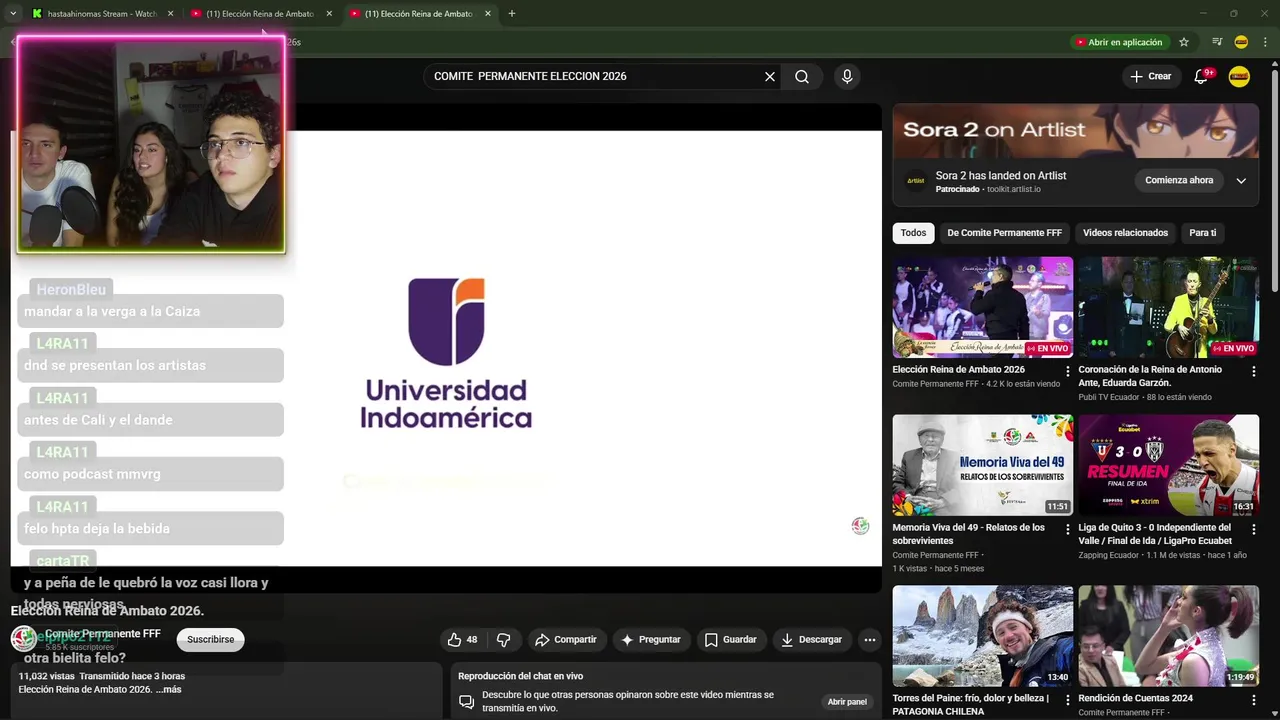Viewport: 1280px width, 720px height.
Task: Select the Todos filter chip
Action: [x=913, y=233]
